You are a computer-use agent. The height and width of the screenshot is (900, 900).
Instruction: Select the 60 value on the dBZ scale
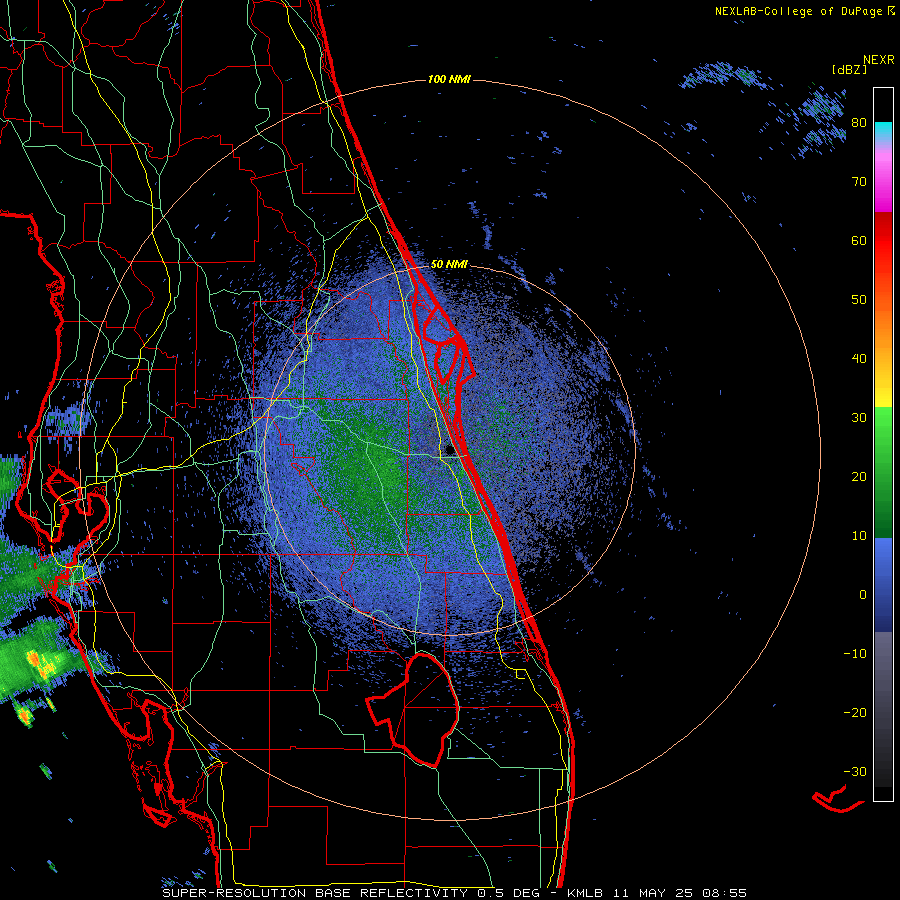coord(859,240)
